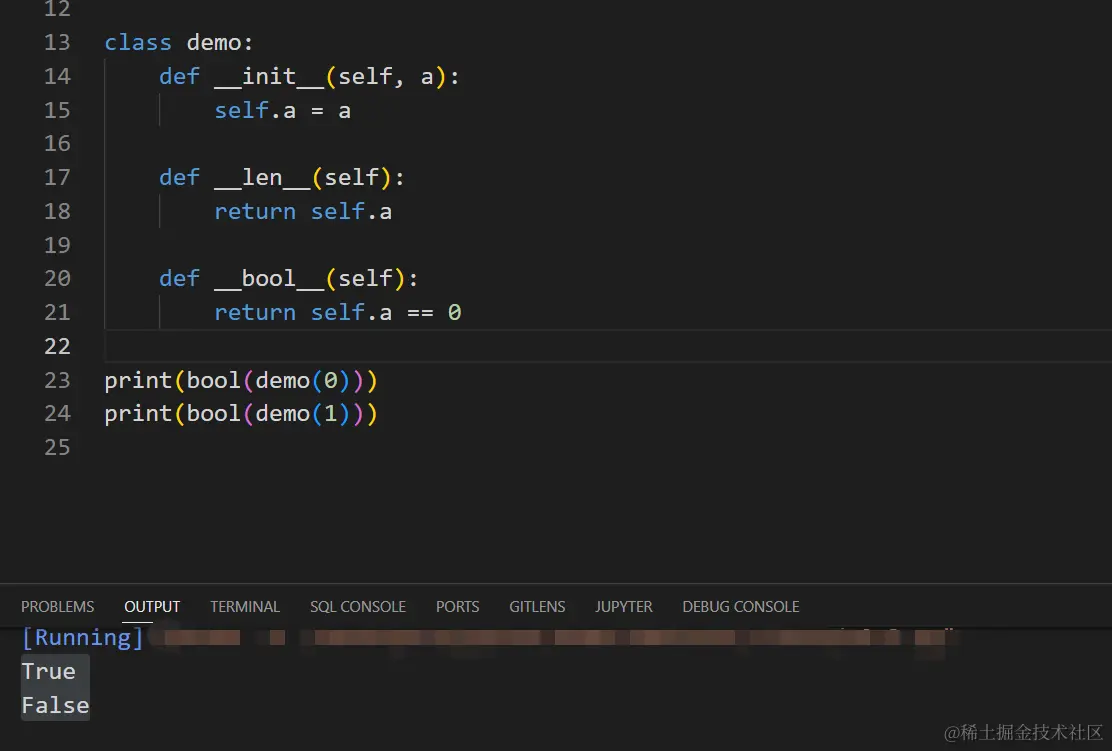Click 'self.a = a' assignment line
This screenshot has width=1112, height=751.
282,111
